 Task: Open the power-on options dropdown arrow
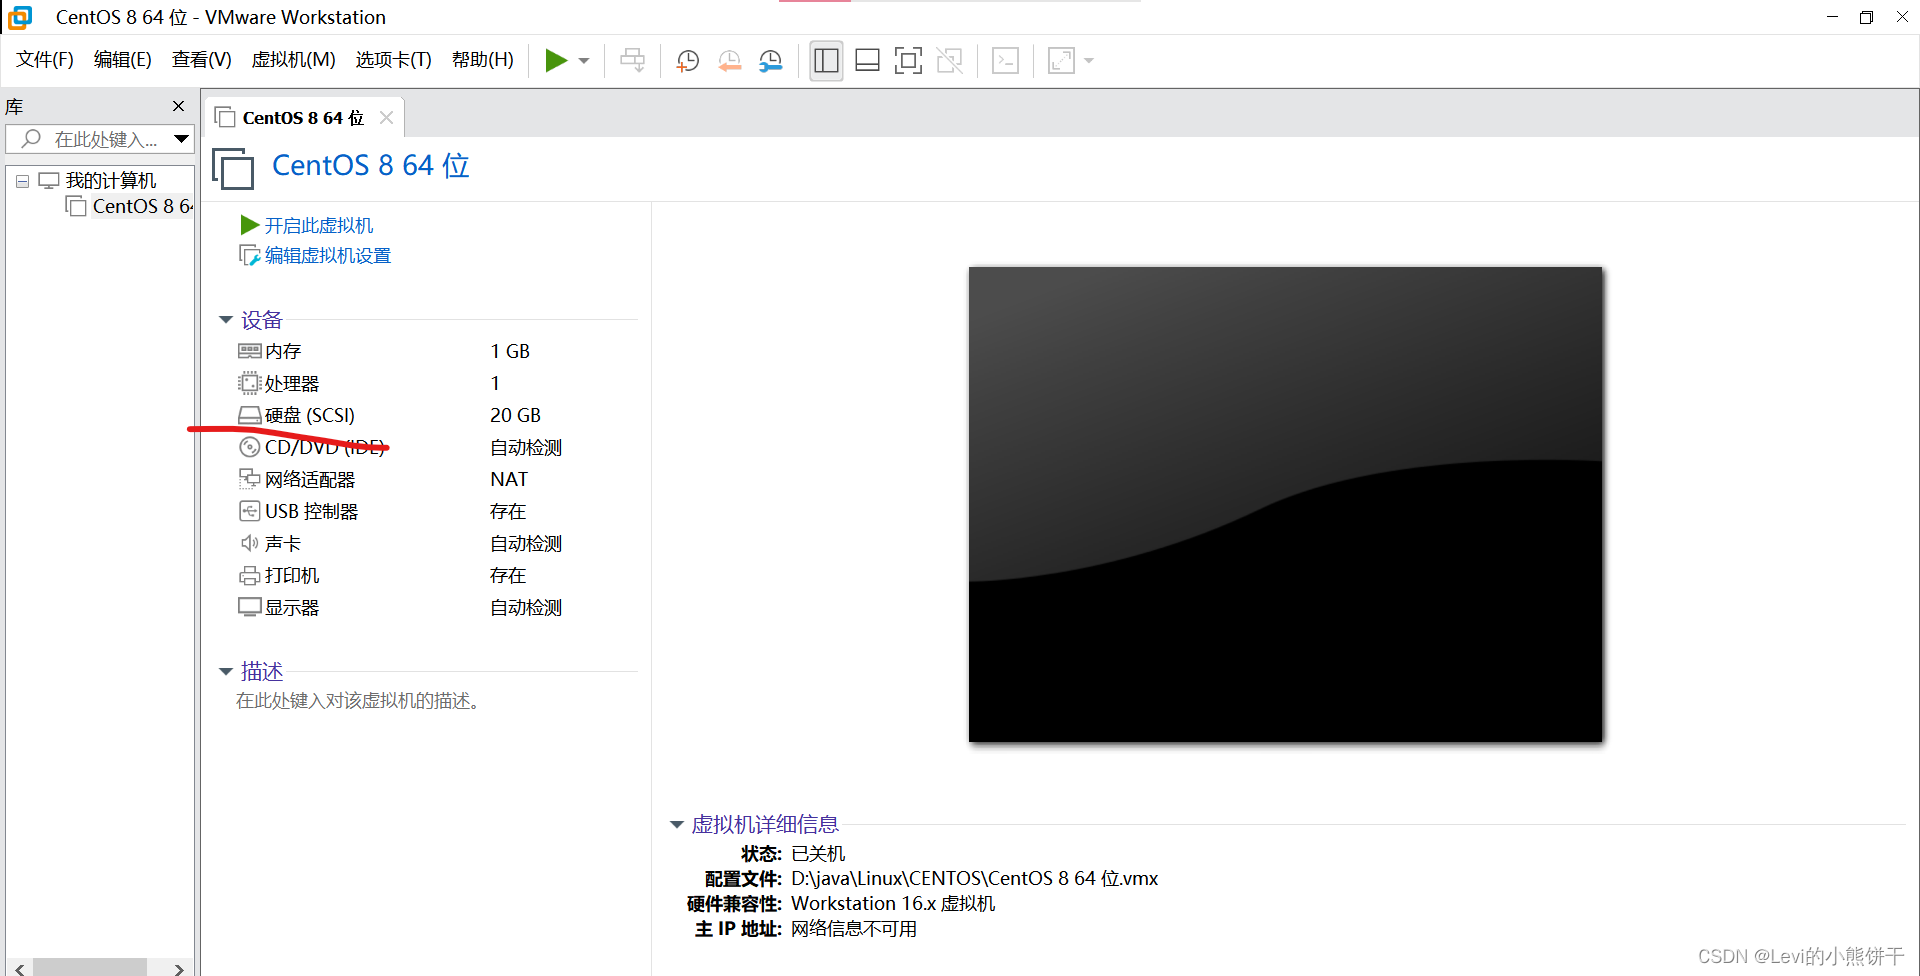point(584,61)
